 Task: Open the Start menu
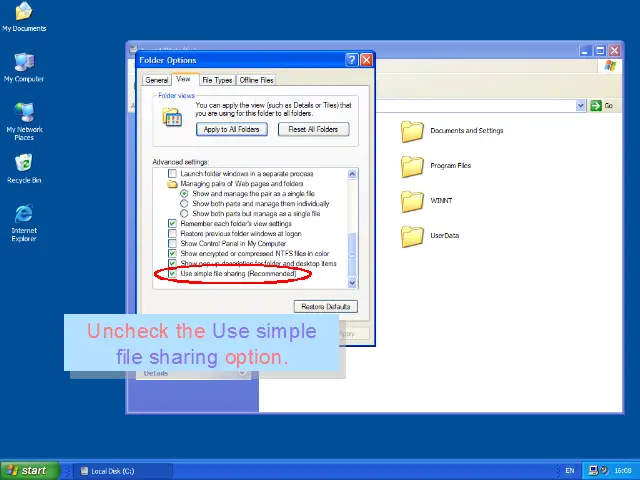[30, 470]
